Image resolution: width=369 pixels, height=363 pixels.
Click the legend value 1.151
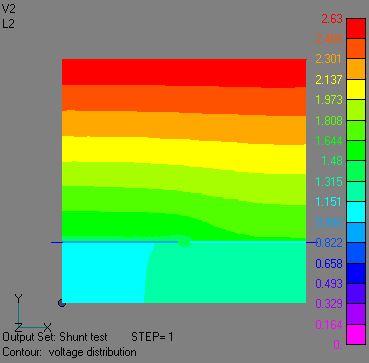tap(329, 202)
